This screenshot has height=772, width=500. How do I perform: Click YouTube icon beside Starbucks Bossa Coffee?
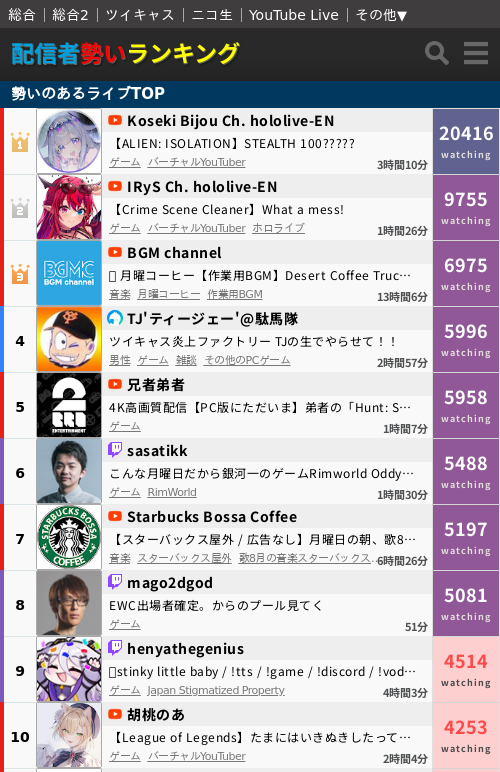pyautogui.click(x=115, y=516)
